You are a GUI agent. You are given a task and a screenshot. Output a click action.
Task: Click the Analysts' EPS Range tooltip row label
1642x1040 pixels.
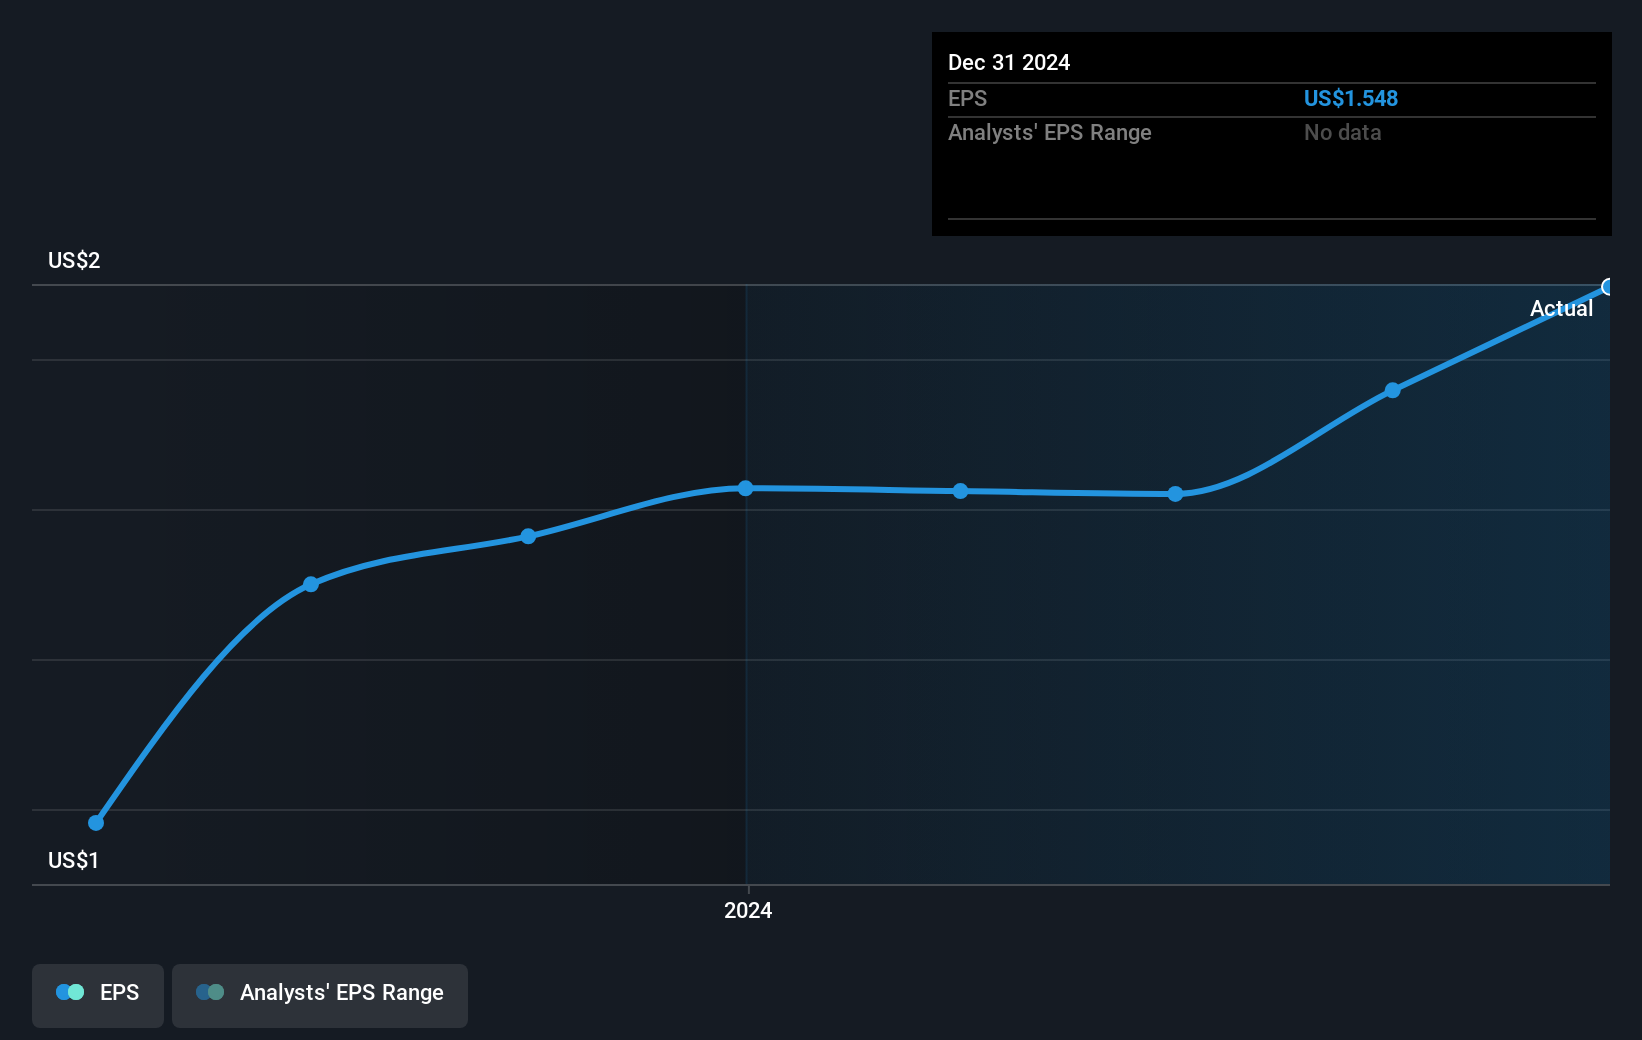click(x=1050, y=133)
